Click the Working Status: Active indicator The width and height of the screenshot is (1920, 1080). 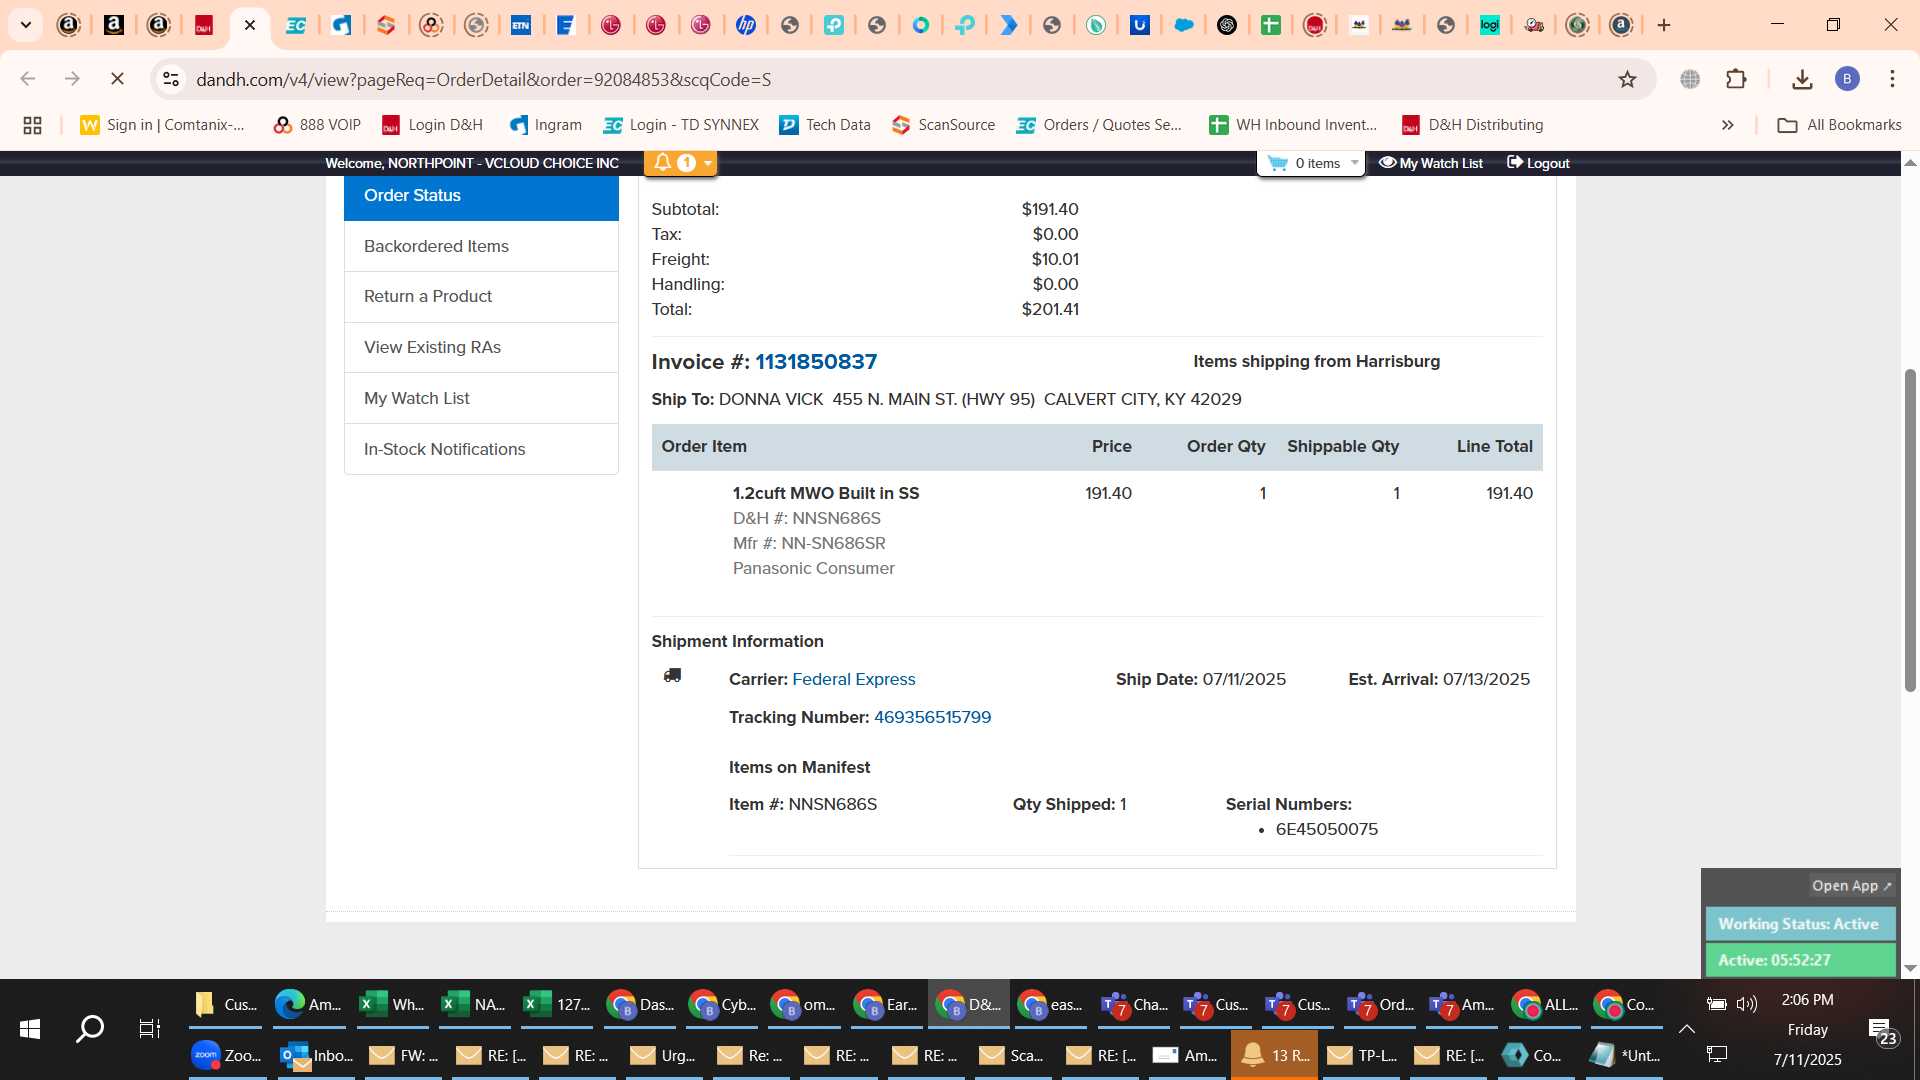pyautogui.click(x=1799, y=924)
